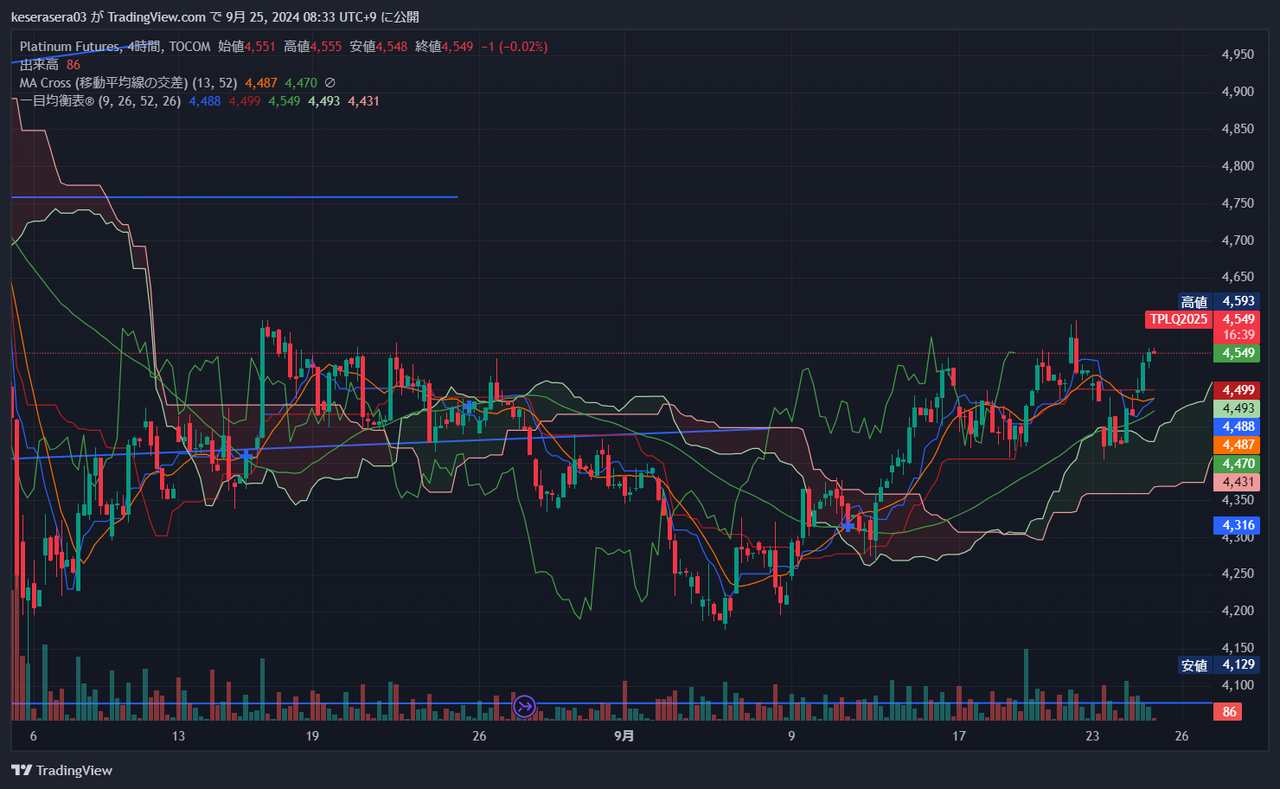Select the 終値 4,549 close value in legend
1280x789 pixels.
pyautogui.click(x=444, y=46)
